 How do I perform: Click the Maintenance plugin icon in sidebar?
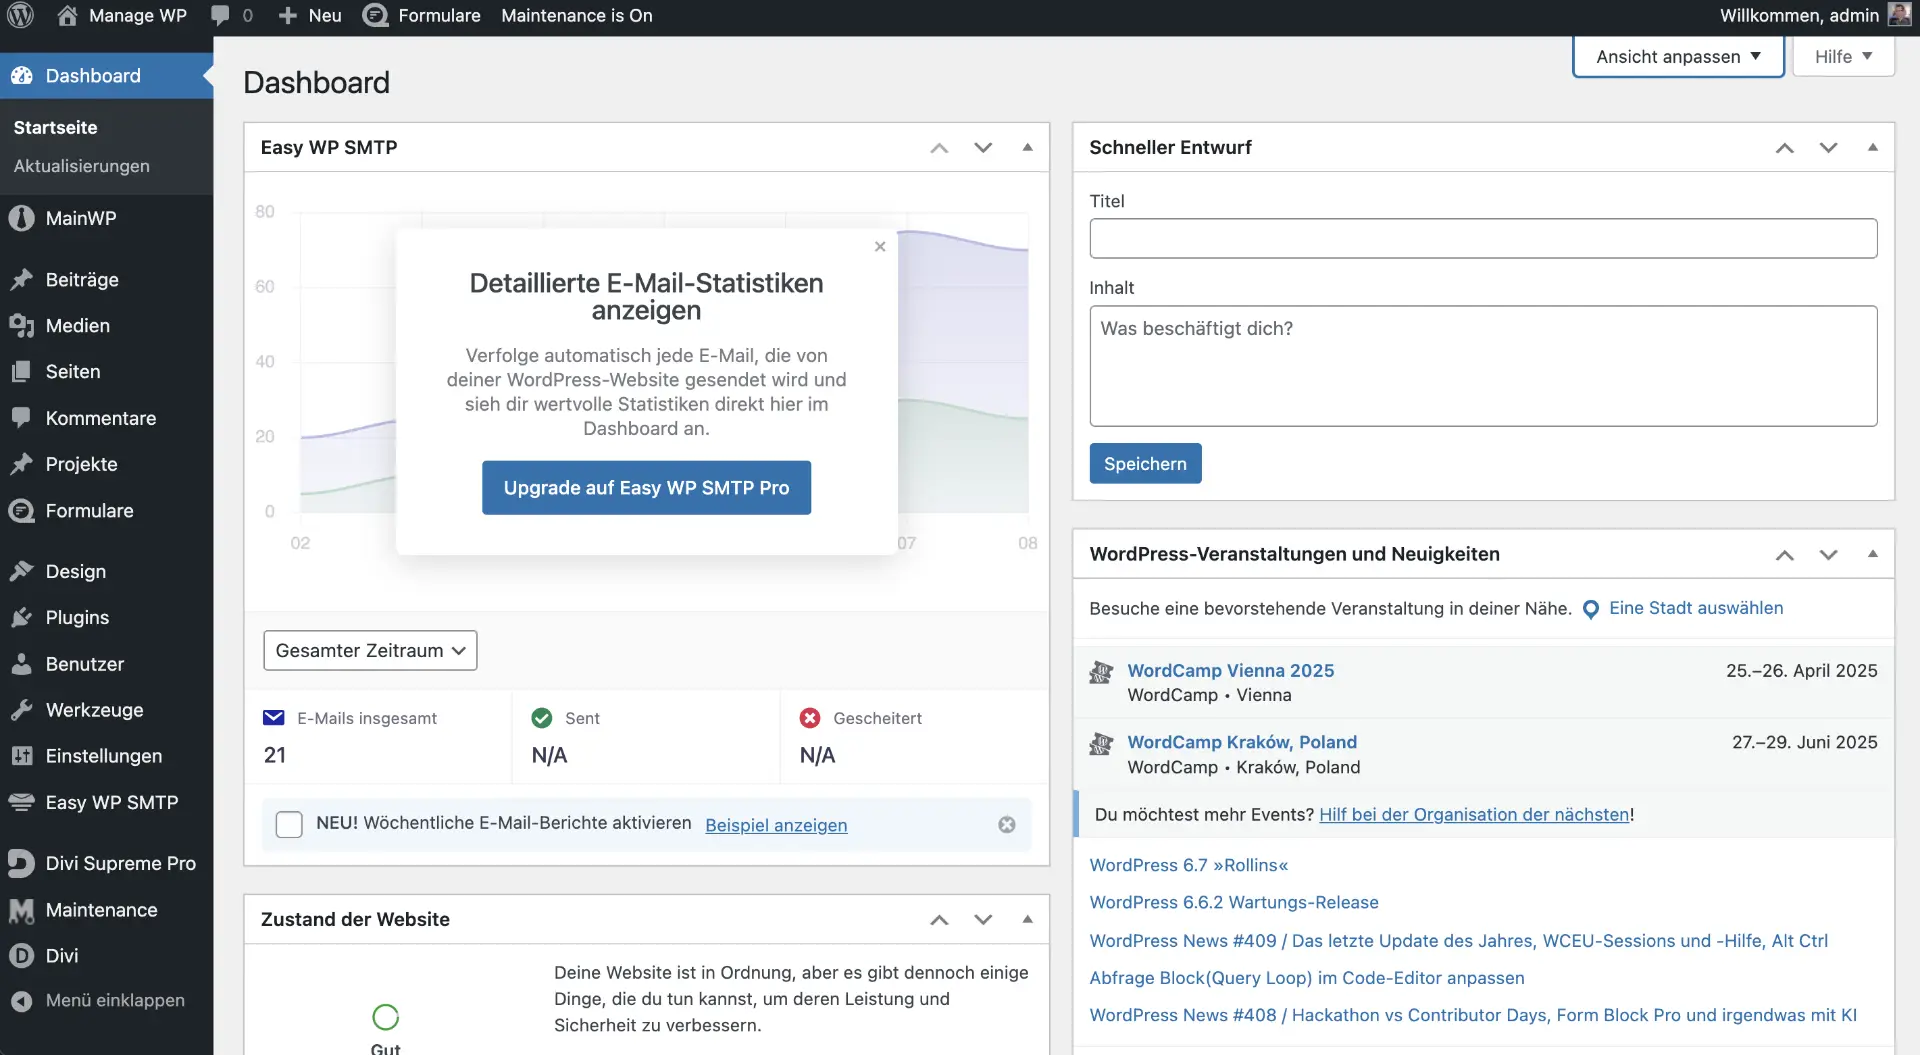pyautogui.click(x=21, y=910)
